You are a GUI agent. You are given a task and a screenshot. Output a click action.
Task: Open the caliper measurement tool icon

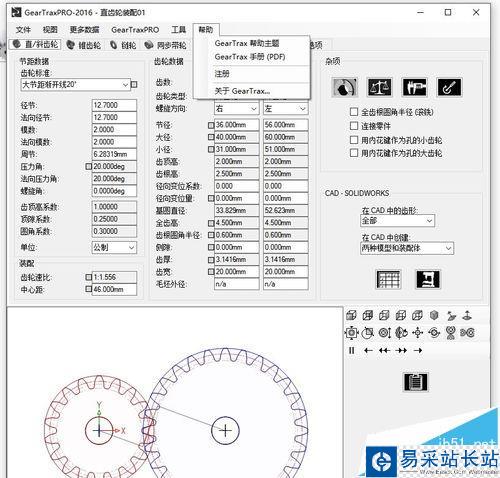coord(414,87)
